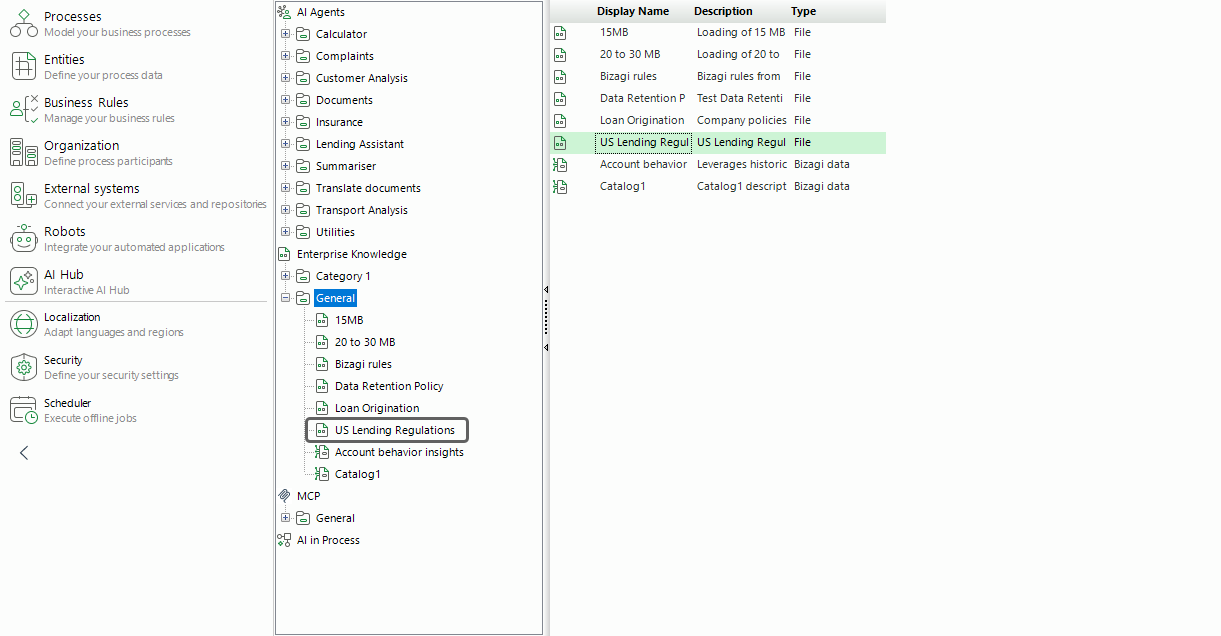Click the Catalog1 tree node icon
This screenshot has height=636, width=1221.
322,474
